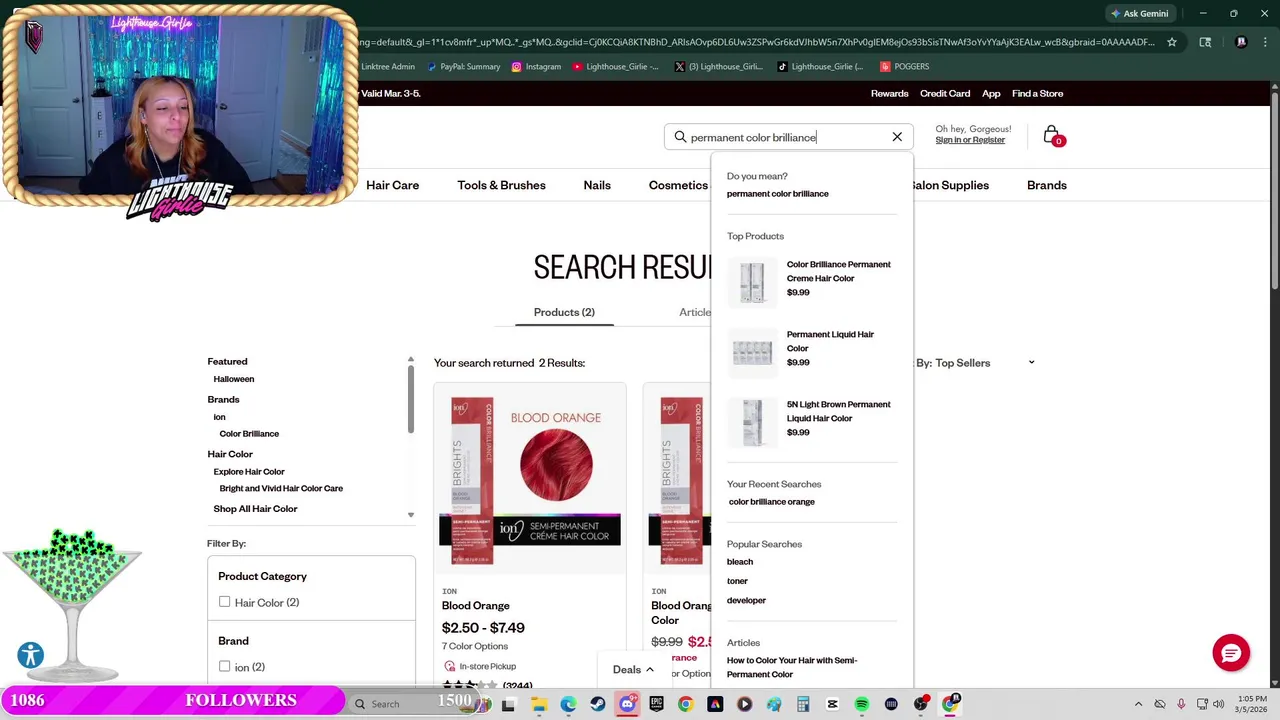Expand the Deals panel chevron
Viewport: 1280px width, 720px height.
(650, 670)
